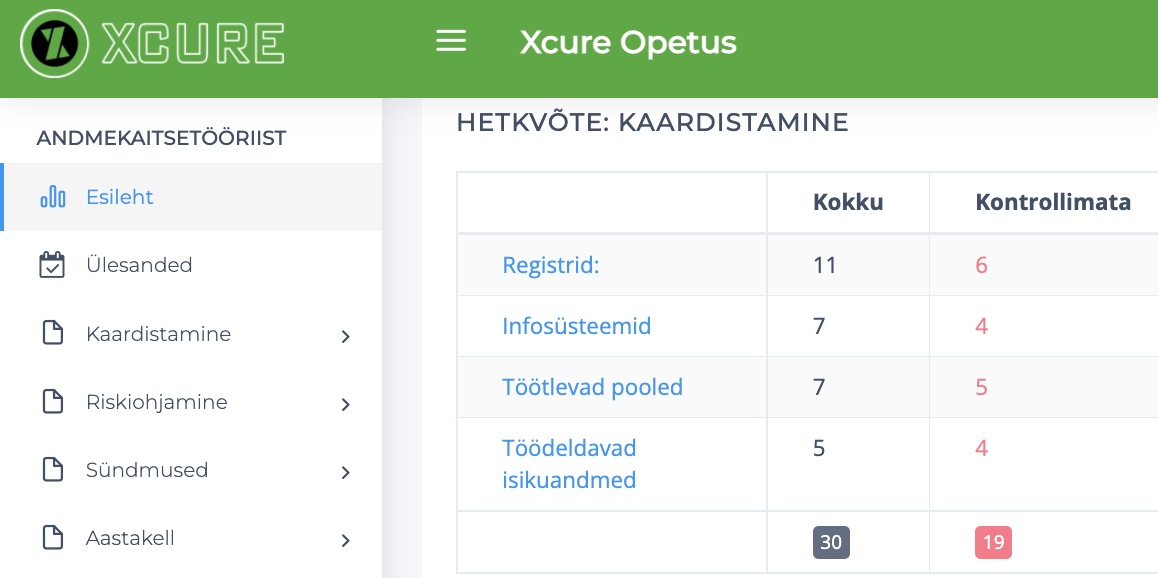Open the Infosüsteemid link
The width and height of the screenshot is (1158, 578).
[576, 326]
